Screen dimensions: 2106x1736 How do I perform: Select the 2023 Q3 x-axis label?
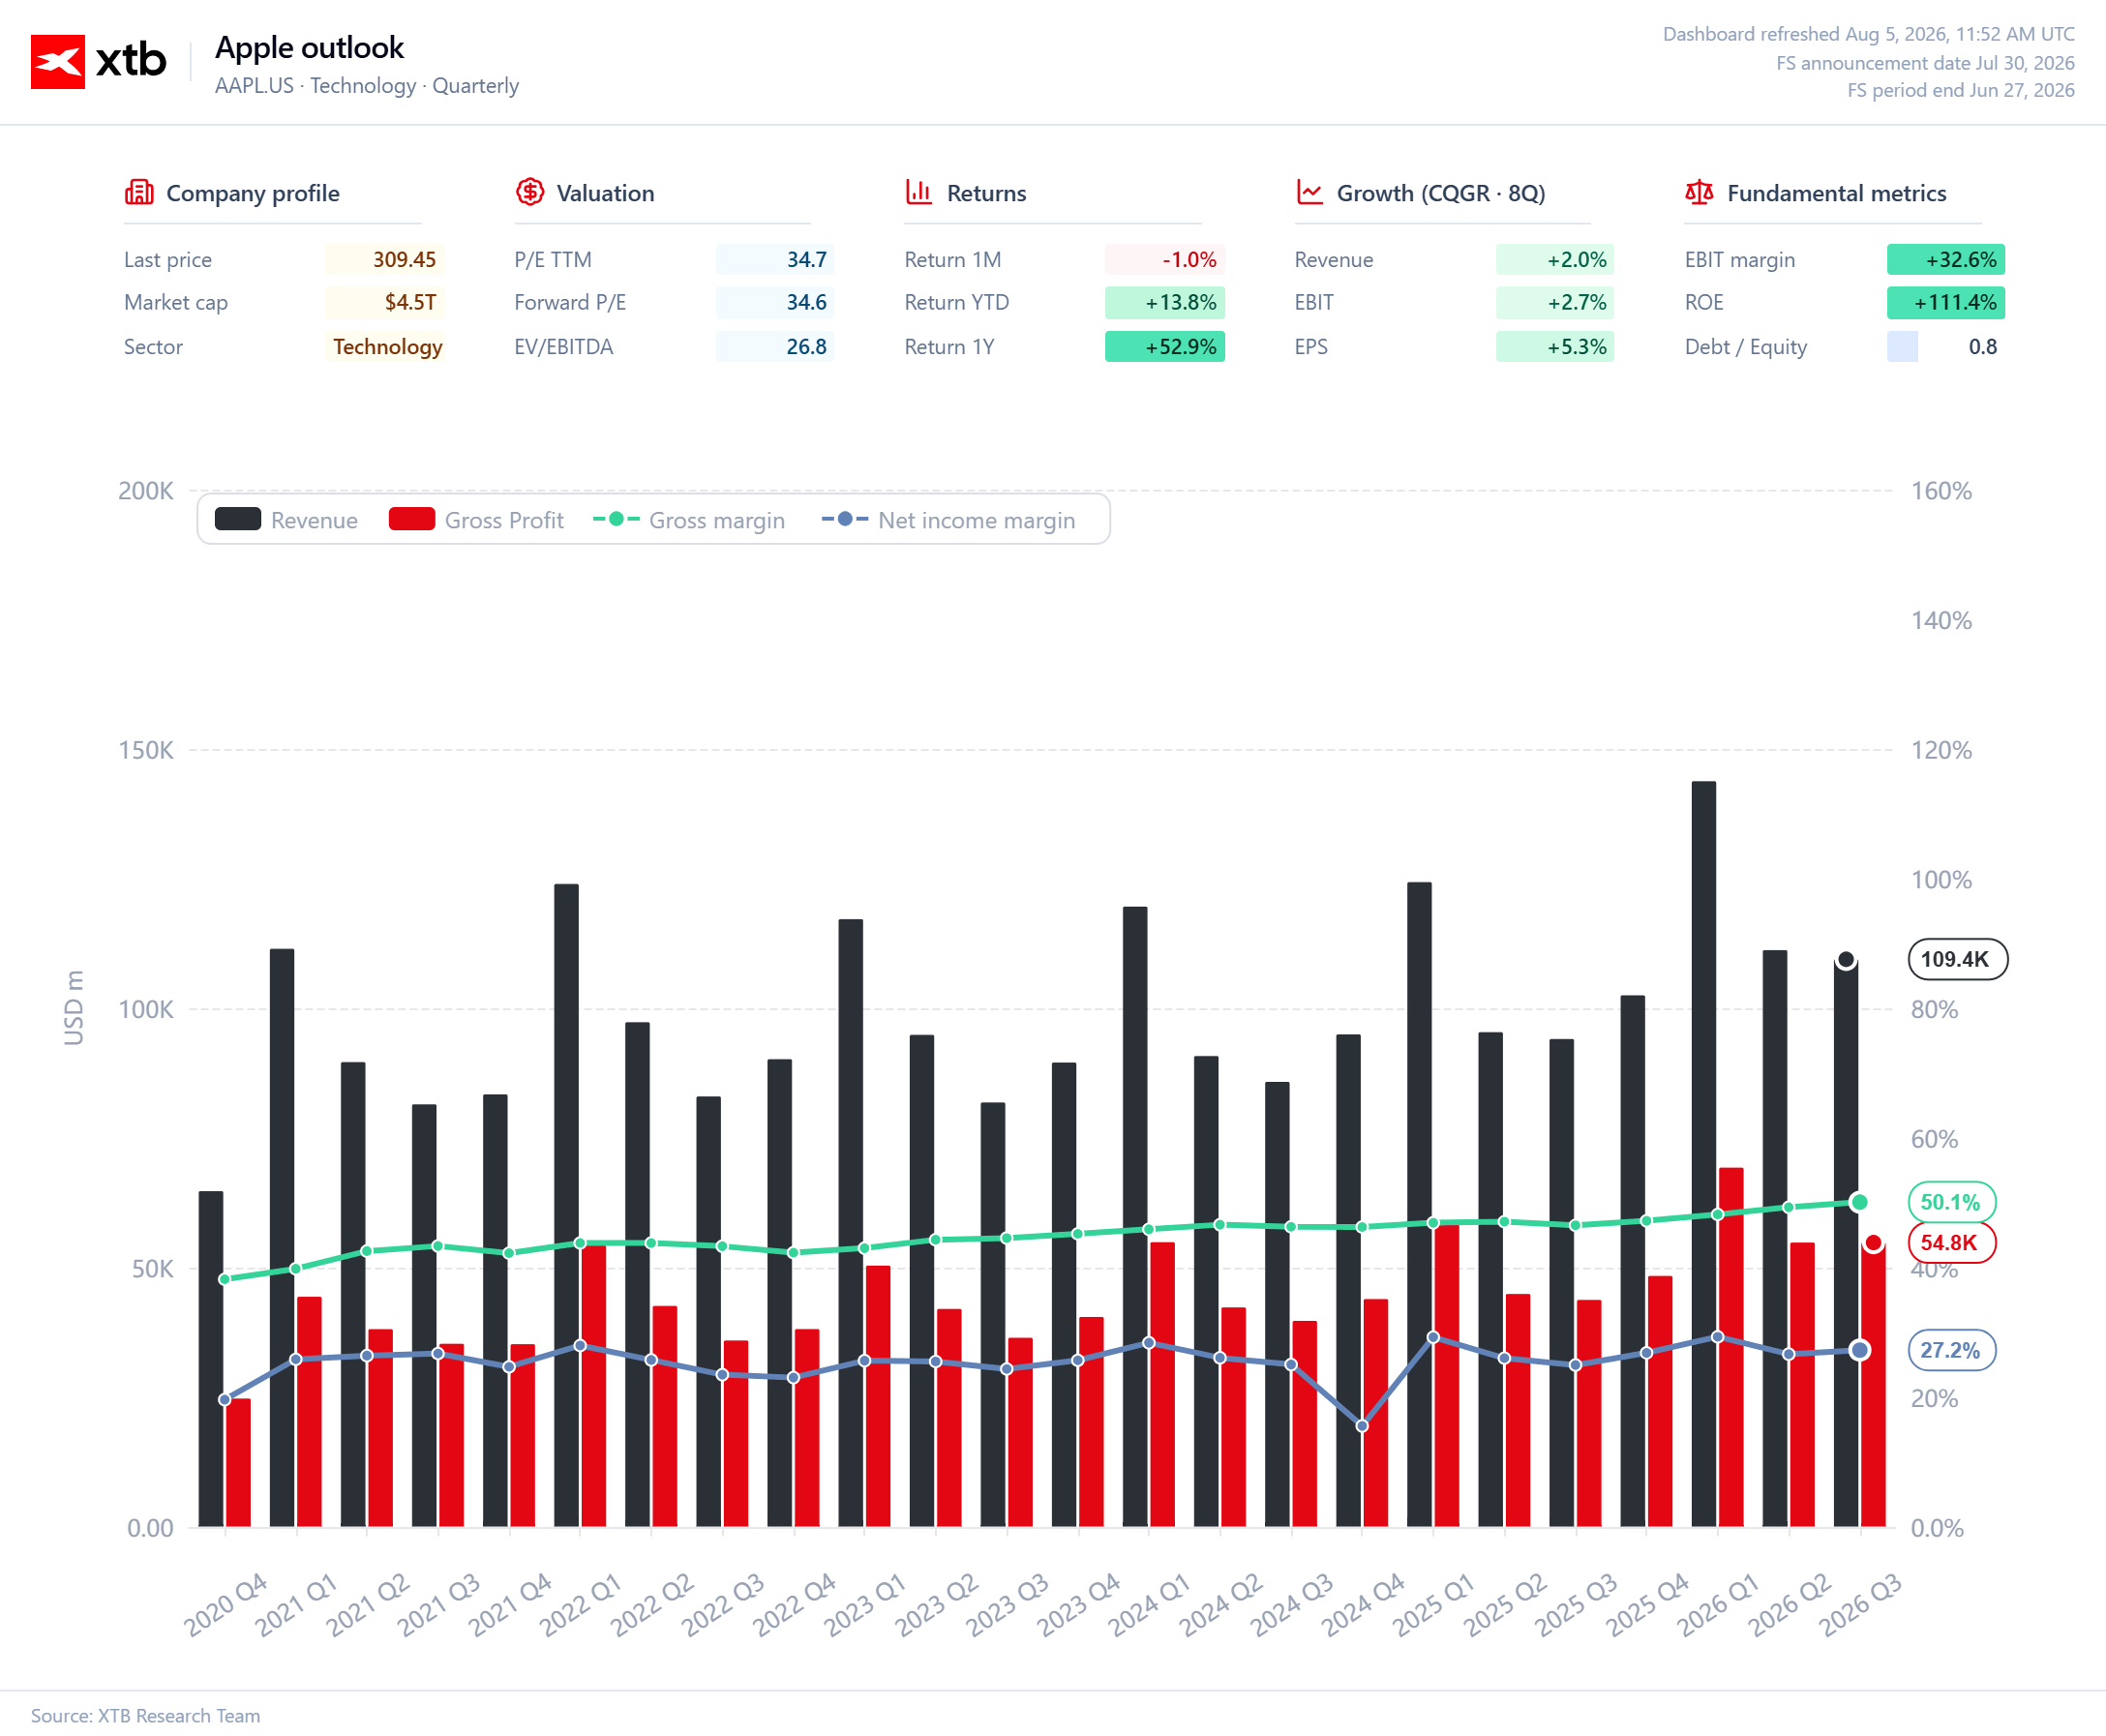1008,1604
